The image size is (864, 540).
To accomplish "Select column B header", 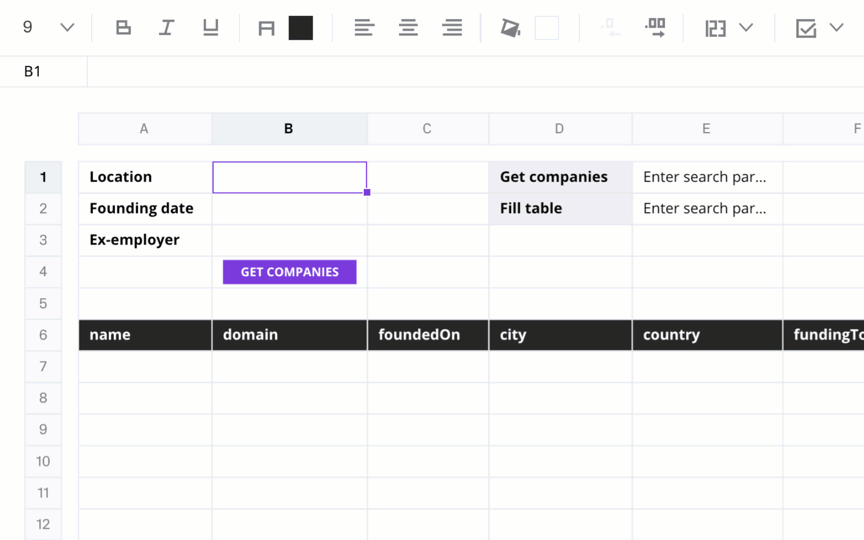I will point(289,129).
